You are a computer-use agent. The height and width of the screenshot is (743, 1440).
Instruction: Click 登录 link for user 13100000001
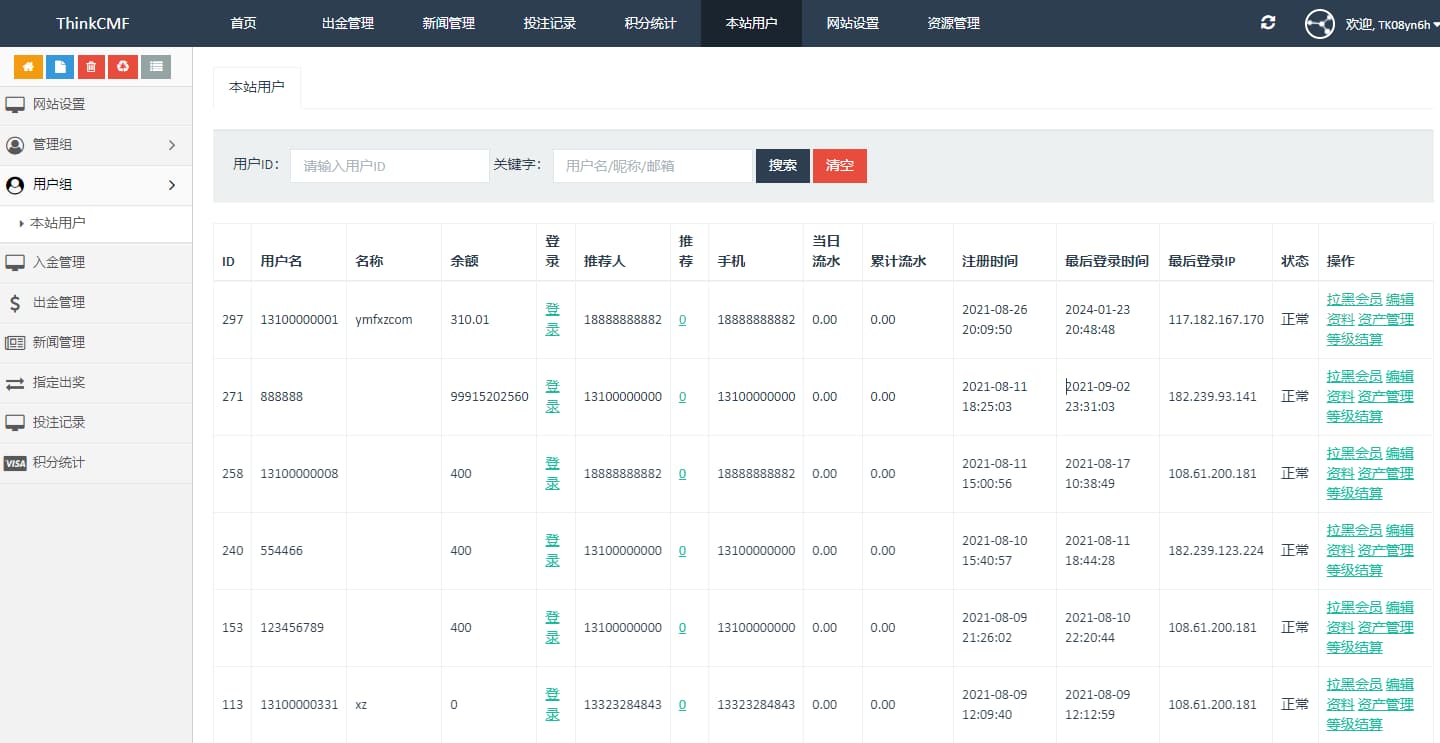(x=552, y=319)
